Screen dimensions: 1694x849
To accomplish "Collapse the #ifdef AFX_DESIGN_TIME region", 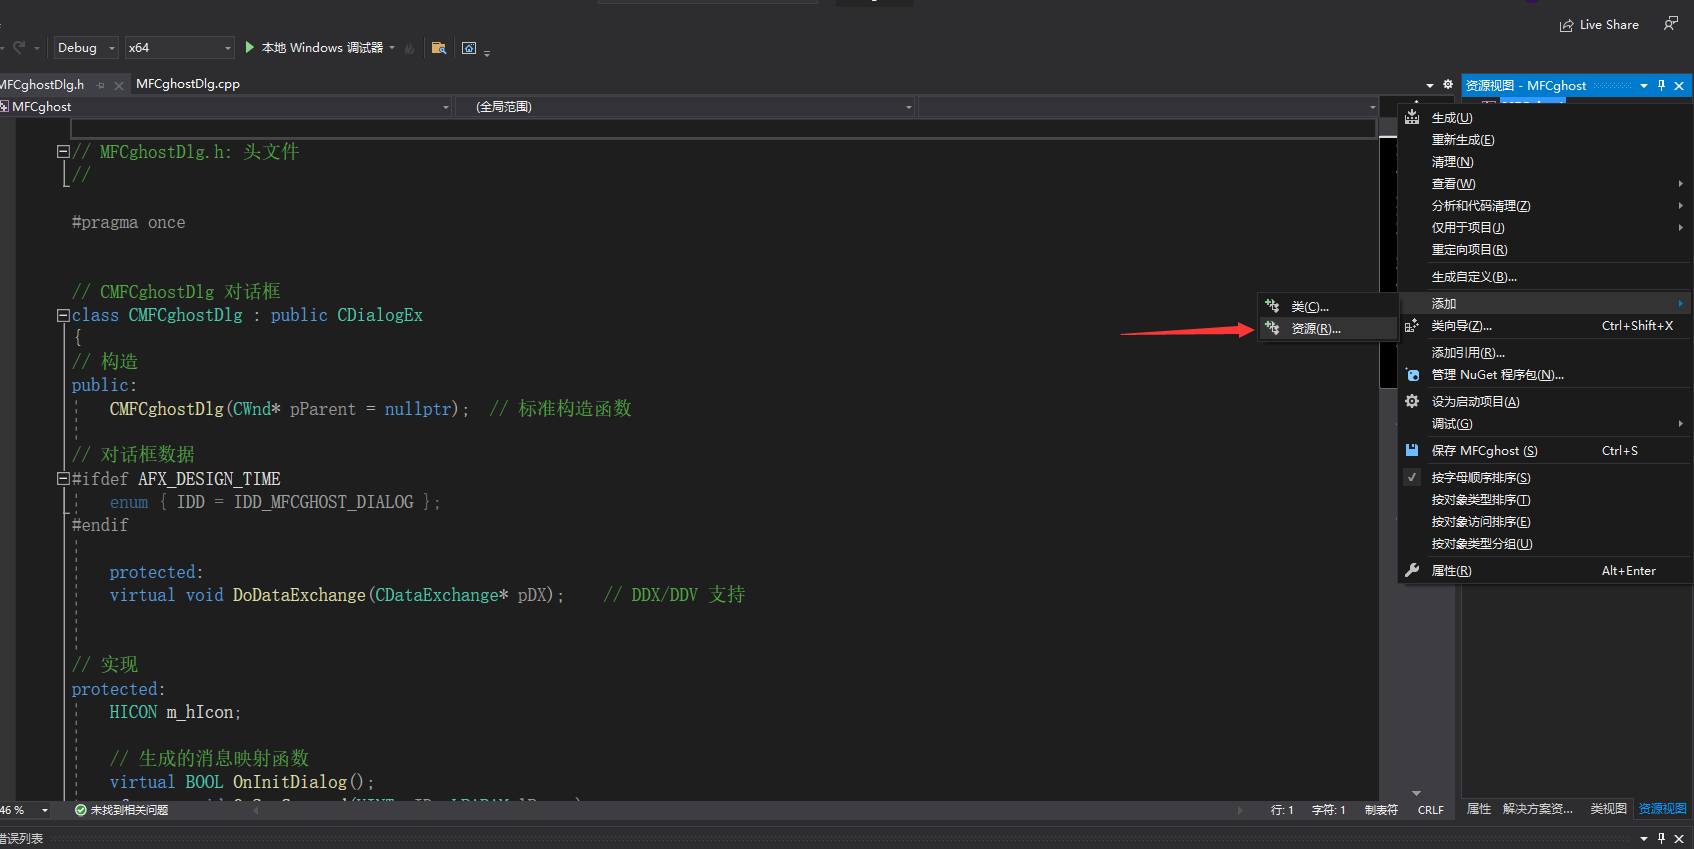I will tap(63, 479).
